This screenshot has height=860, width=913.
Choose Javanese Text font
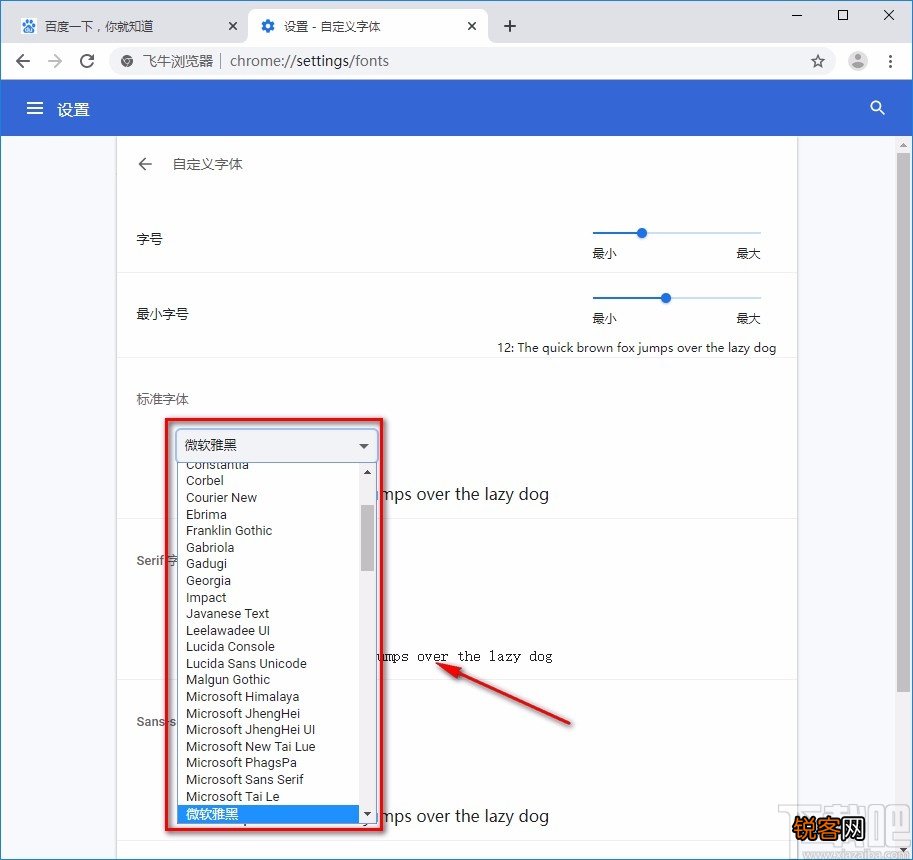click(x=268, y=614)
